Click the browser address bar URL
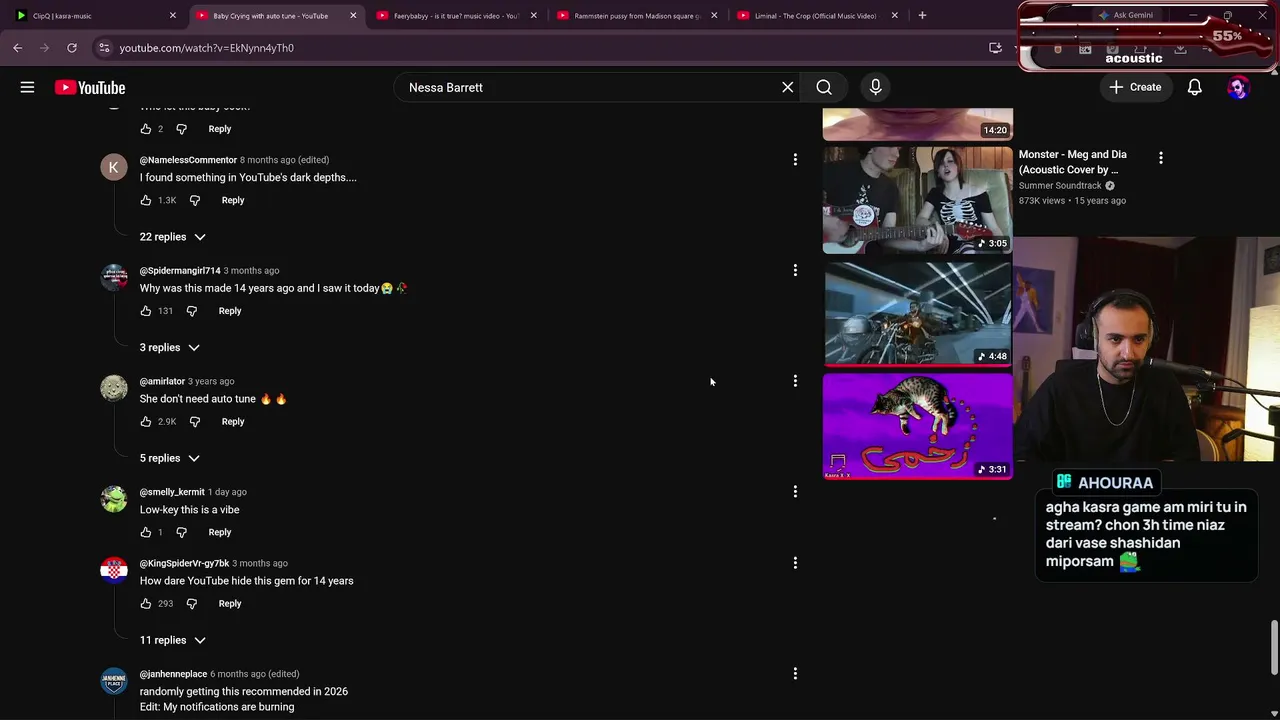 pos(207,48)
